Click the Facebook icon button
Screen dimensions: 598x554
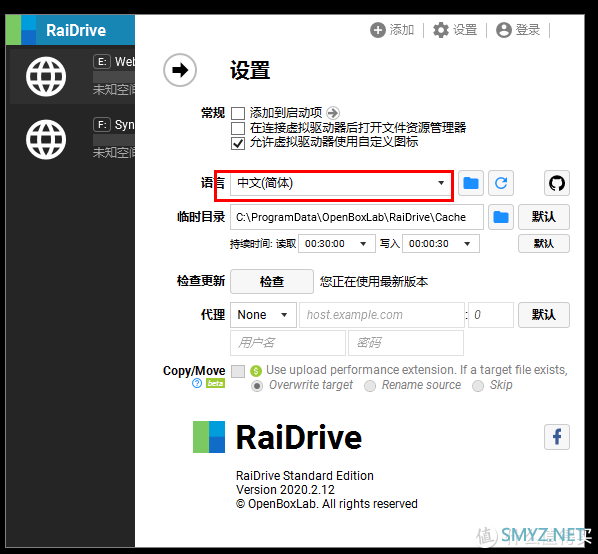tap(556, 437)
